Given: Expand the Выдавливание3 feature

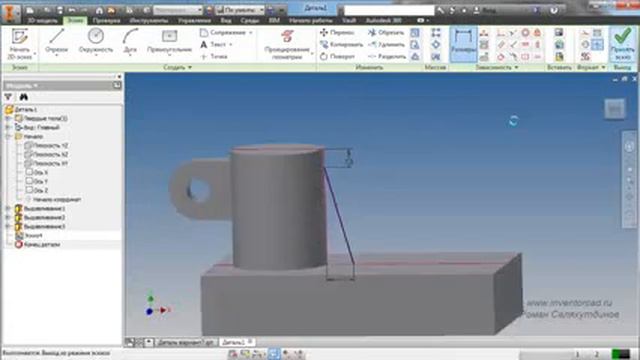Looking at the screenshot, I should (x=8, y=227).
